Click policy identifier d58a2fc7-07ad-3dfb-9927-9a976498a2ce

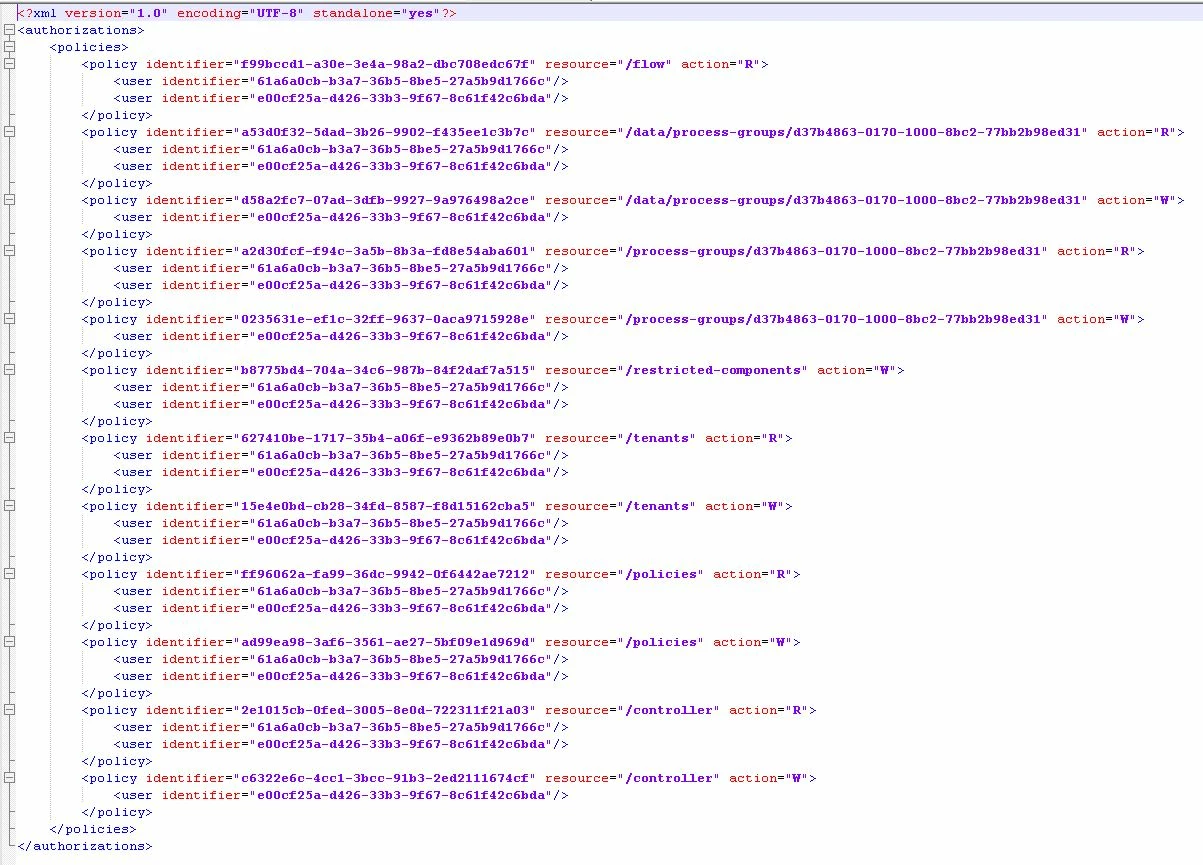[x=385, y=200]
